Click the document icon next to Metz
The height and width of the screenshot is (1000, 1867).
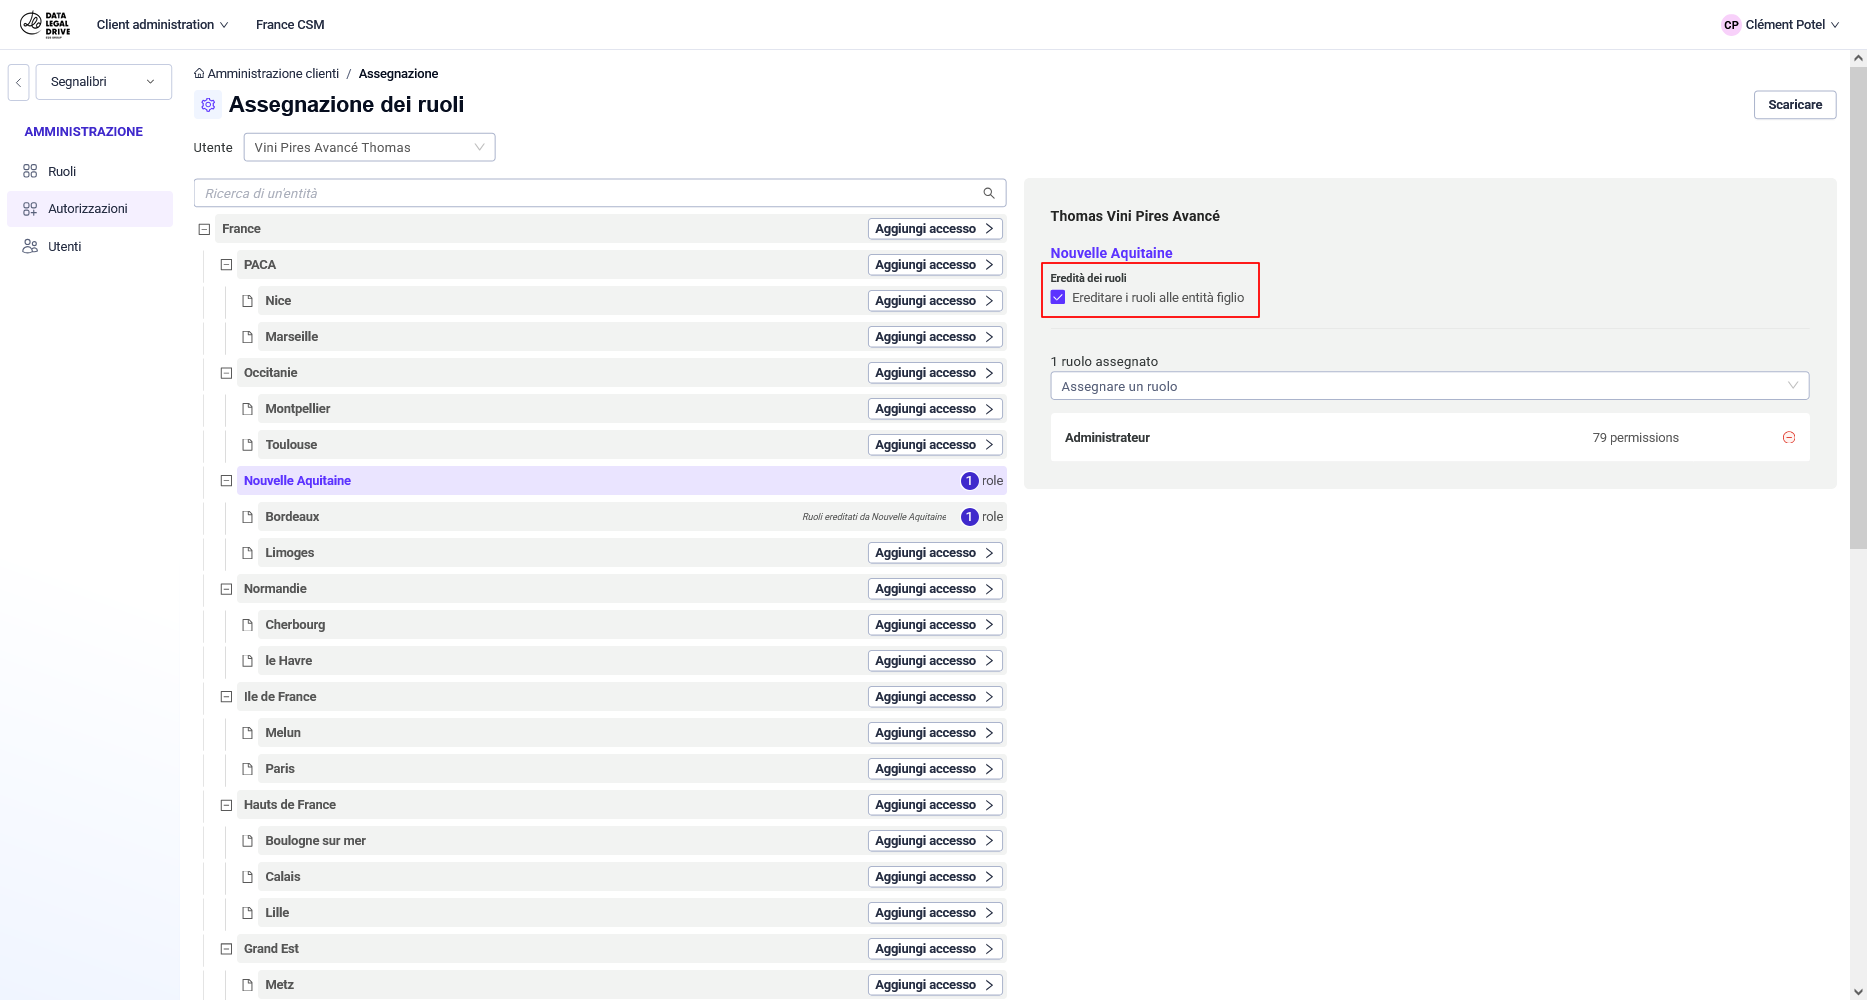pyautogui.click(x=247, y=985)
